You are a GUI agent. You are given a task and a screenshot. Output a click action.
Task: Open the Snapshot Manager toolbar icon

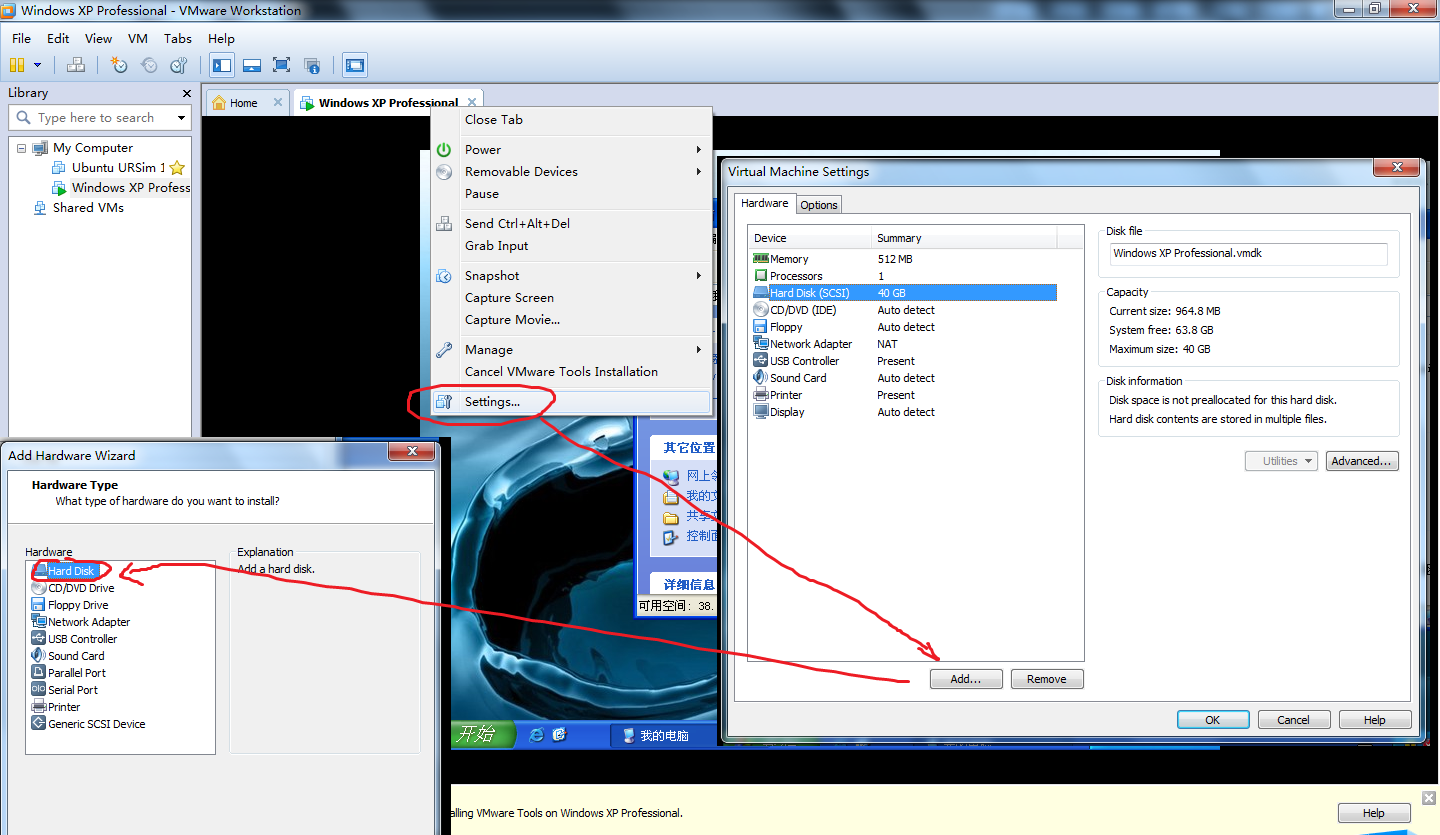pyautogui.click(x=179, y=65)
